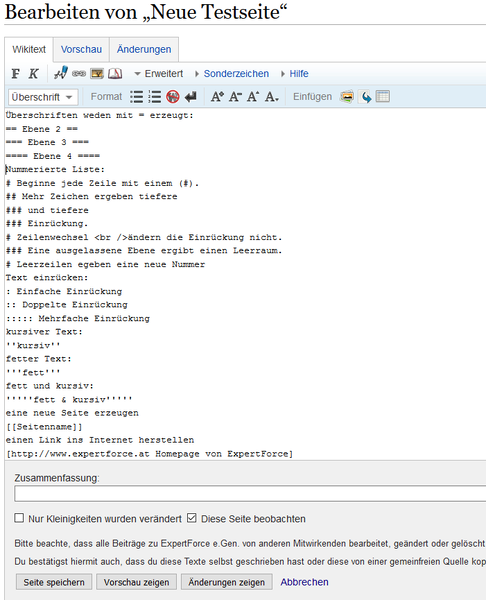This screenshot has height=600, width=486.
Task: Click the line '== Ebene 2 =='
Action: coord(42,129)
